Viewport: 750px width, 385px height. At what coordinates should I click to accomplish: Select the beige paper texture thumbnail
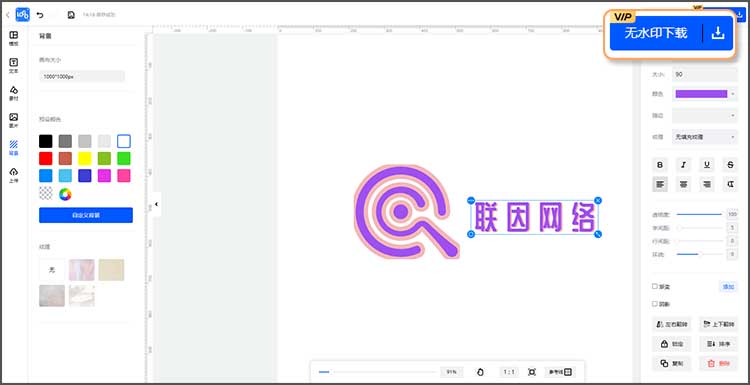(111, 270)
